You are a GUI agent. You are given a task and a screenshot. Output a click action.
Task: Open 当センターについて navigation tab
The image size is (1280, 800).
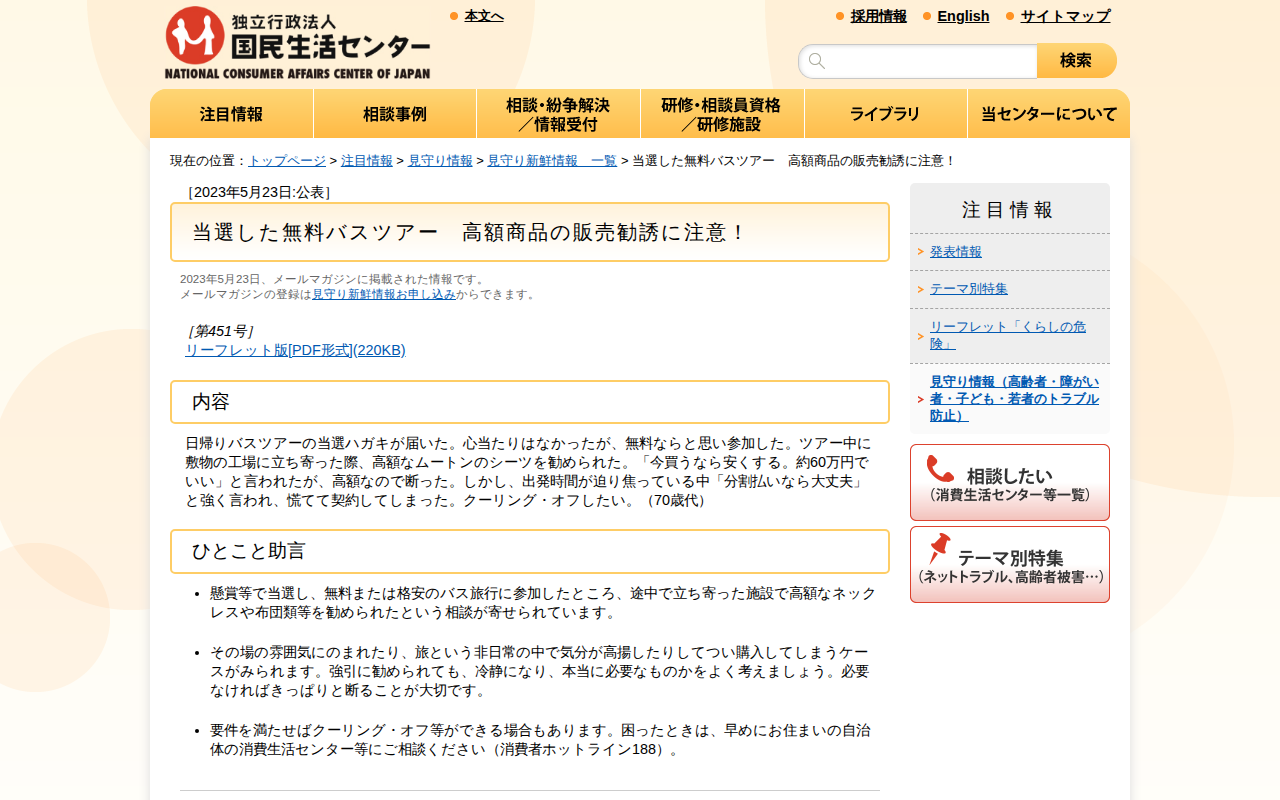pos(1049,114)
